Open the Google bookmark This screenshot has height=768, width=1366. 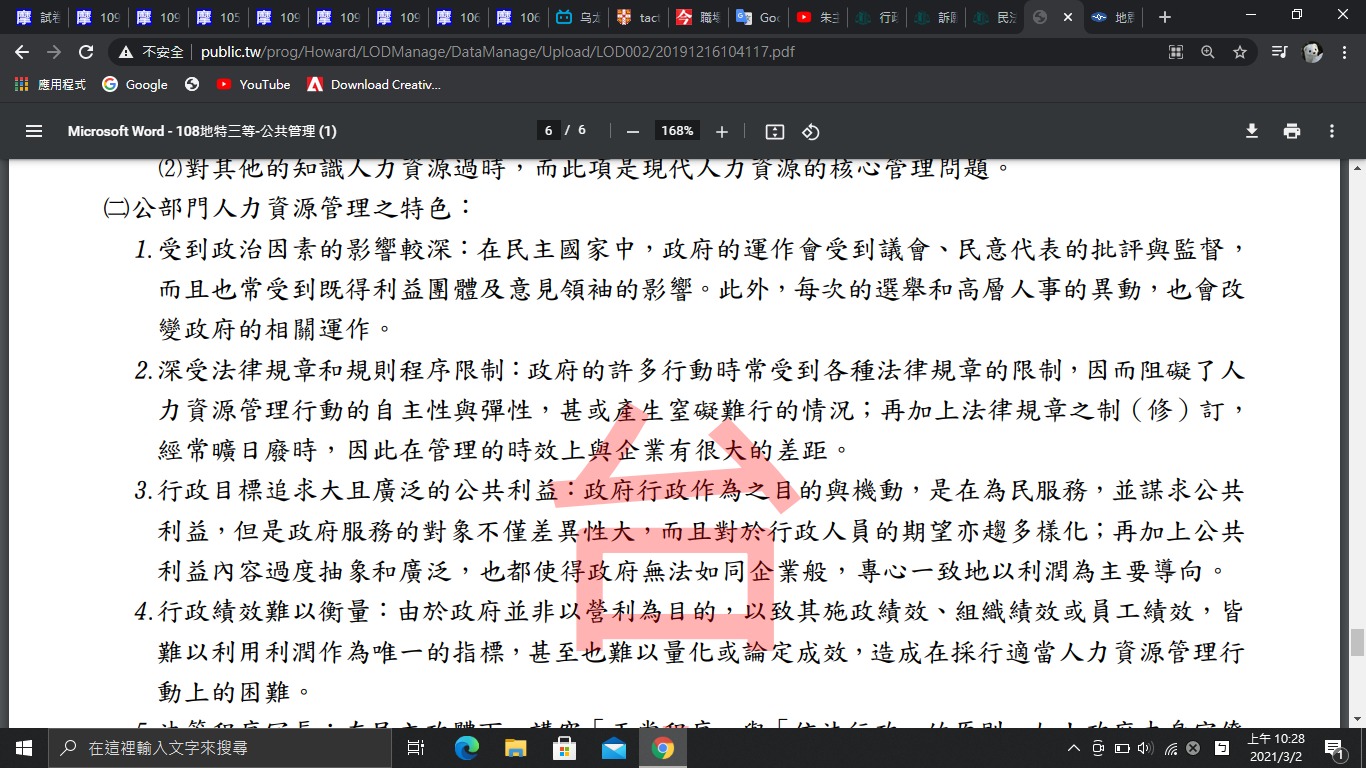135,85
